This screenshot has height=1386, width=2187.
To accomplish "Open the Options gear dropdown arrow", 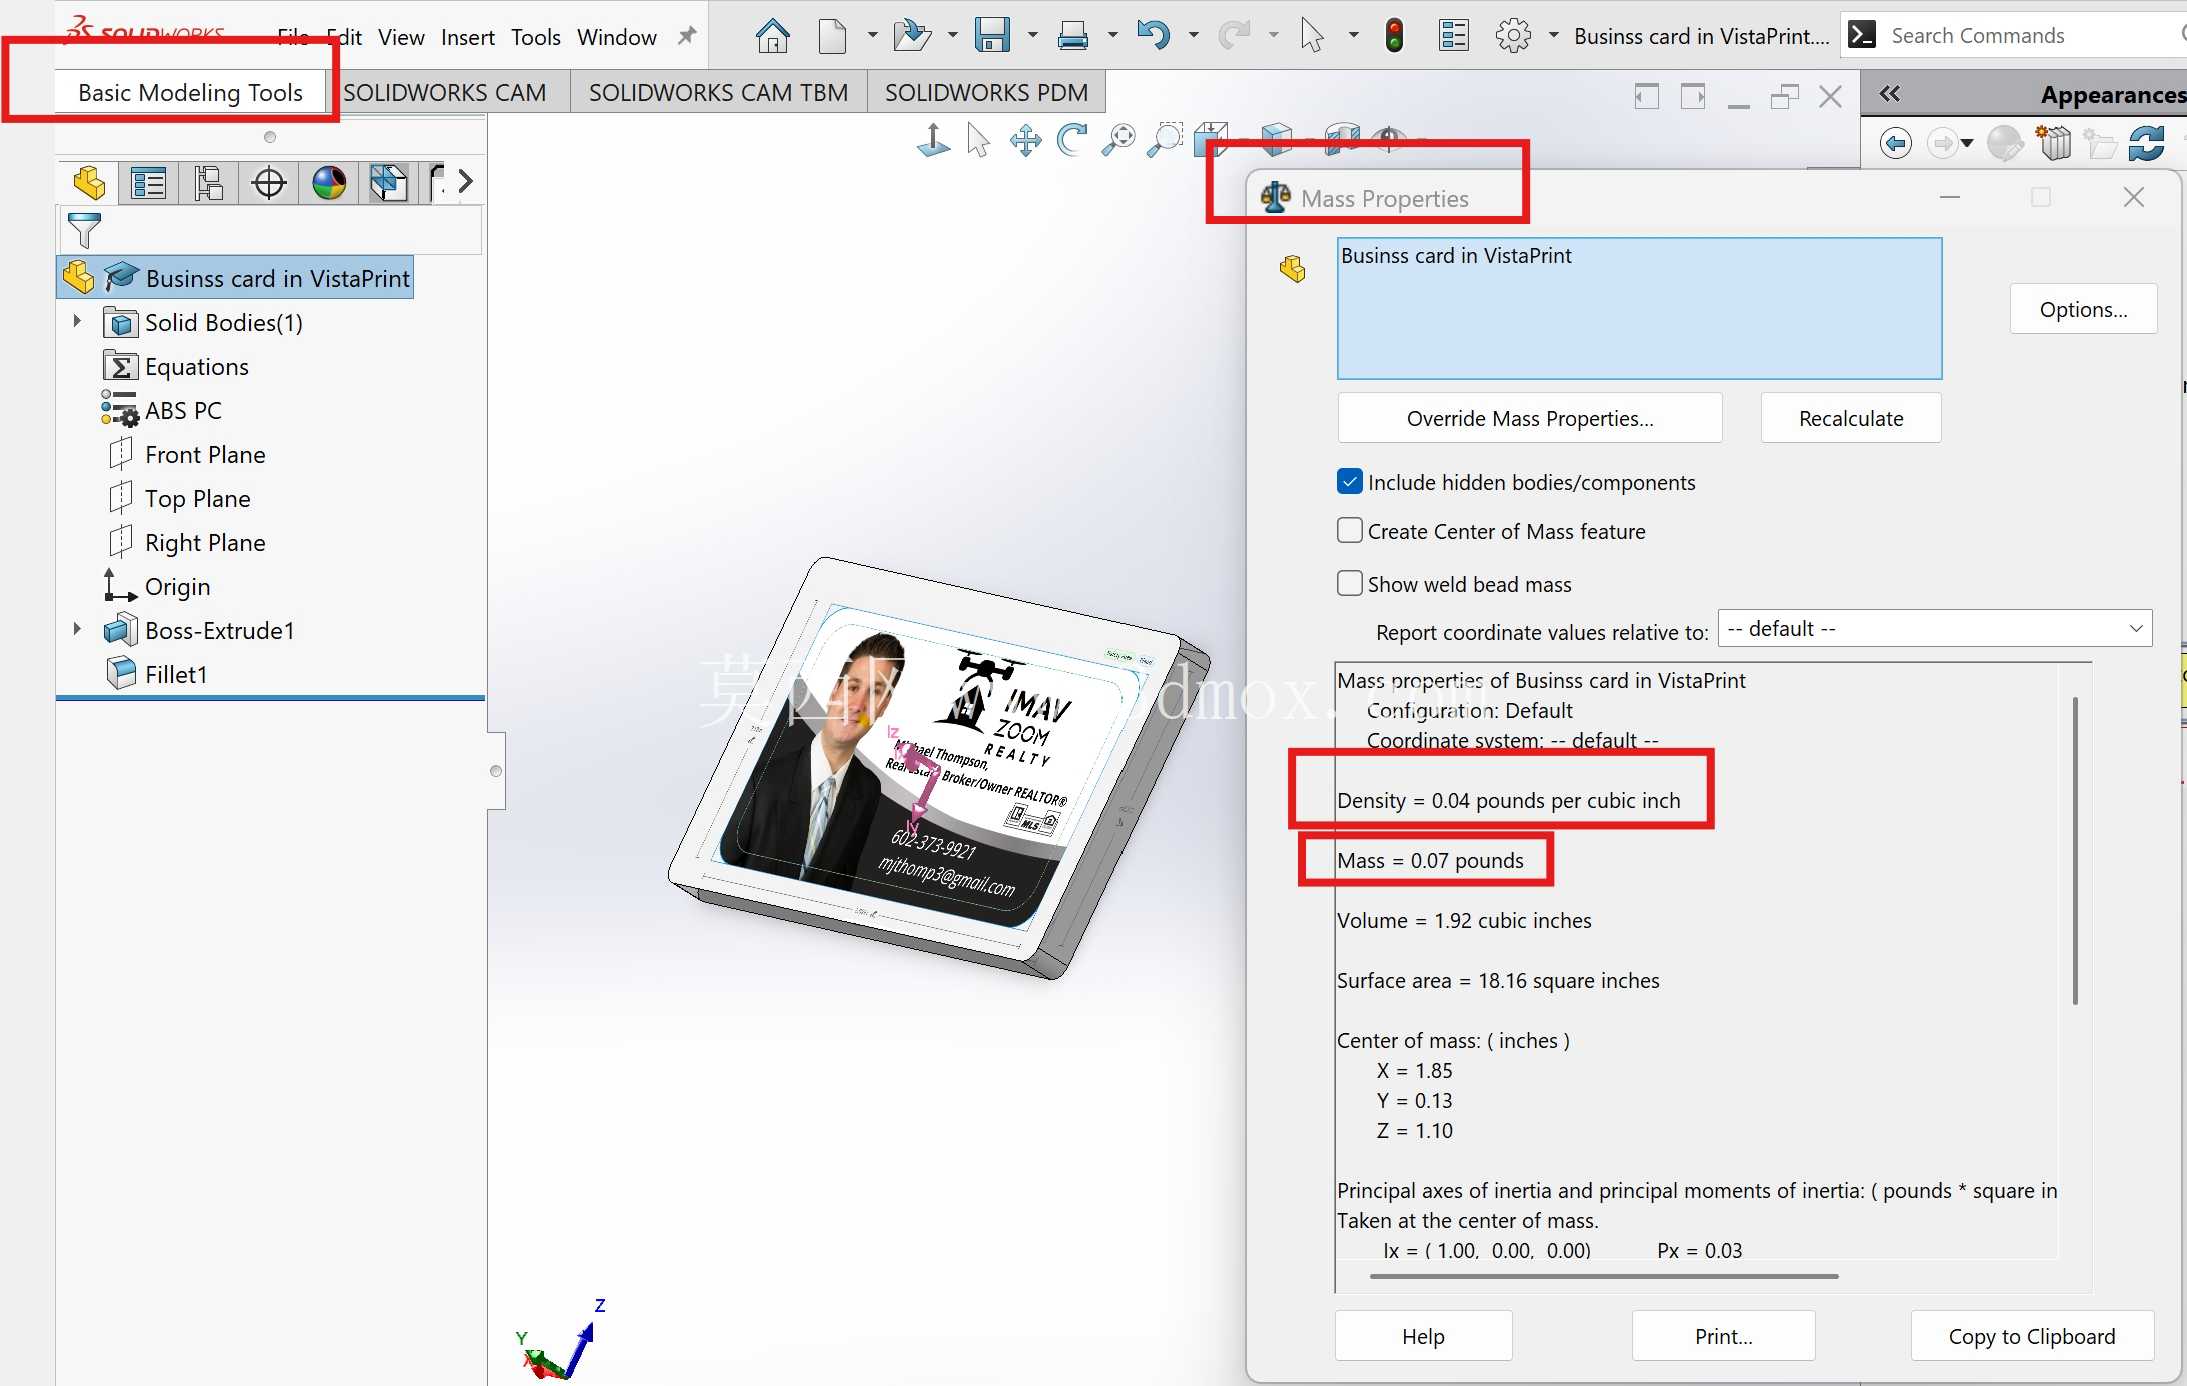I will [1553, 35].
